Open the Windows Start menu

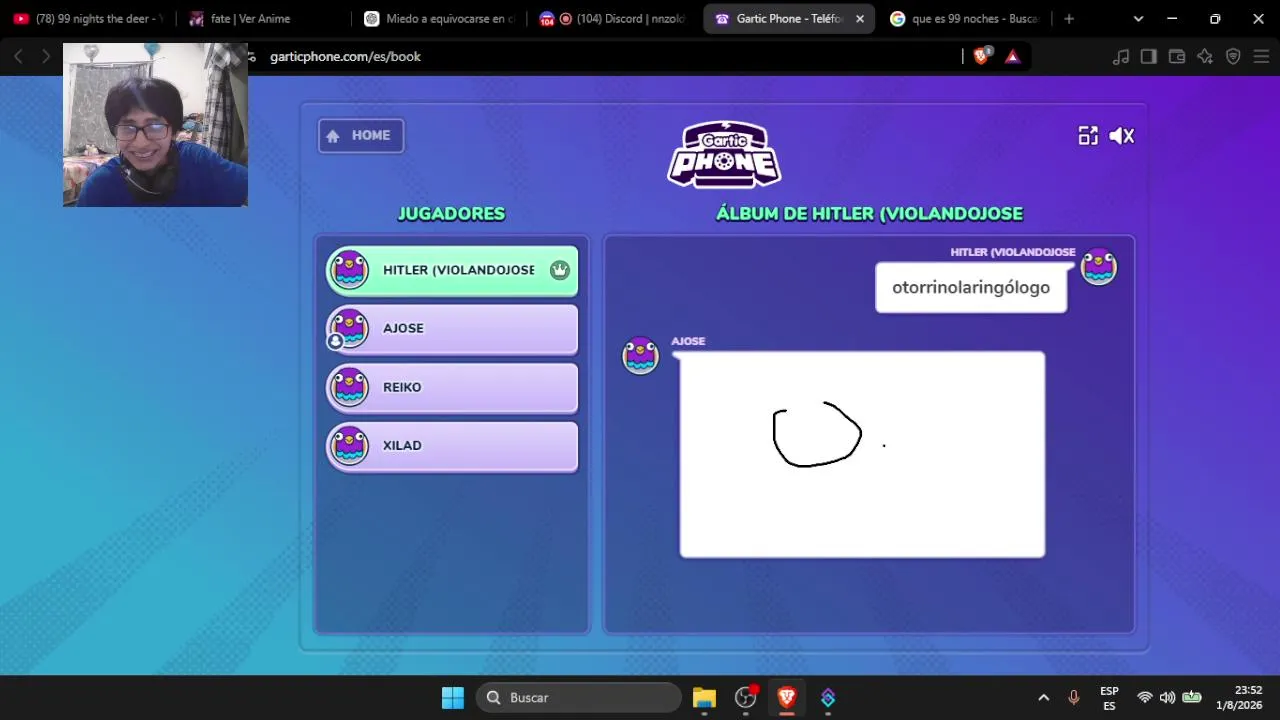[x=453, y=698]
